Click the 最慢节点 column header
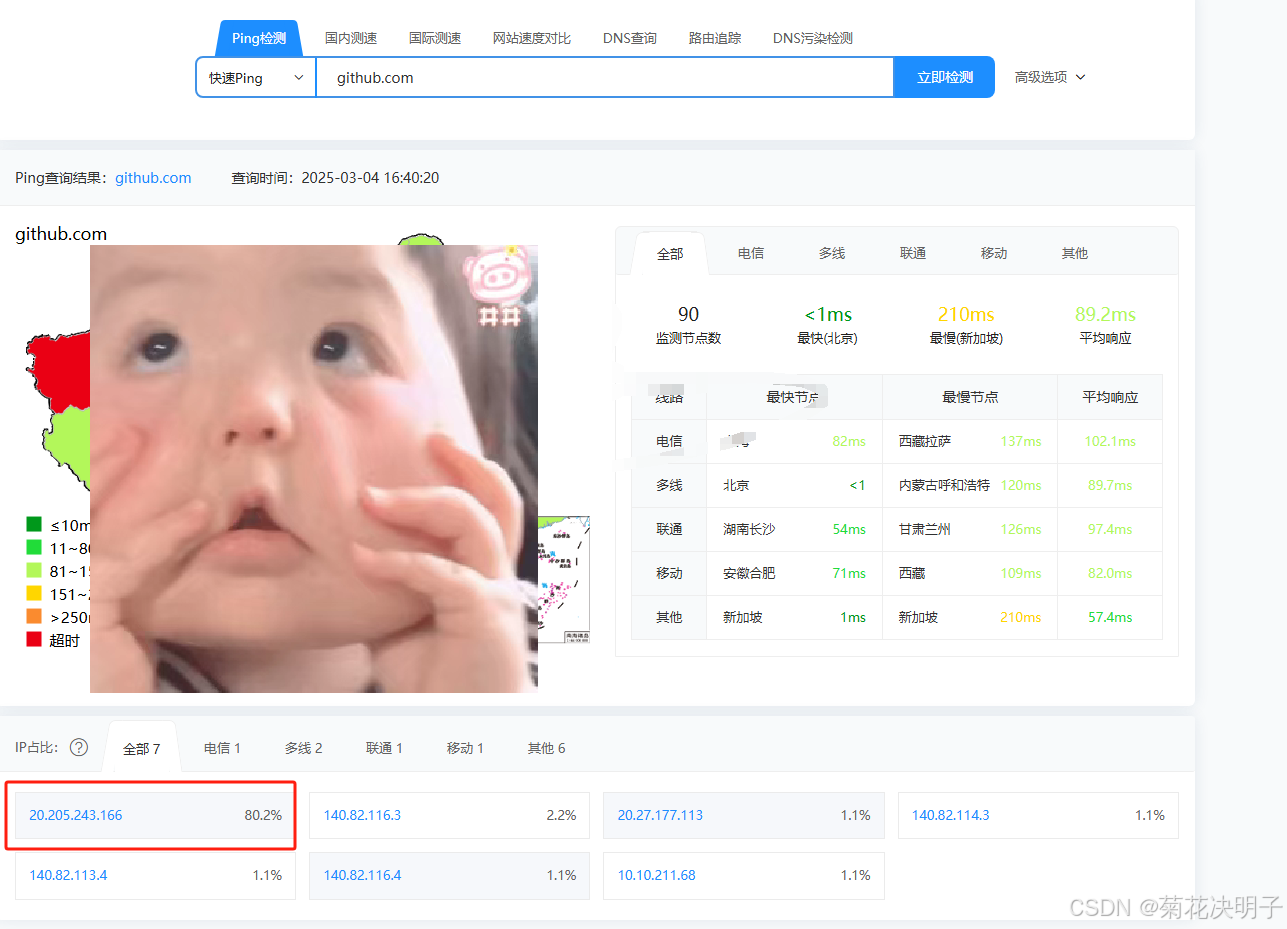Screen dimensions: 1287x929 [x=970, y=397]
